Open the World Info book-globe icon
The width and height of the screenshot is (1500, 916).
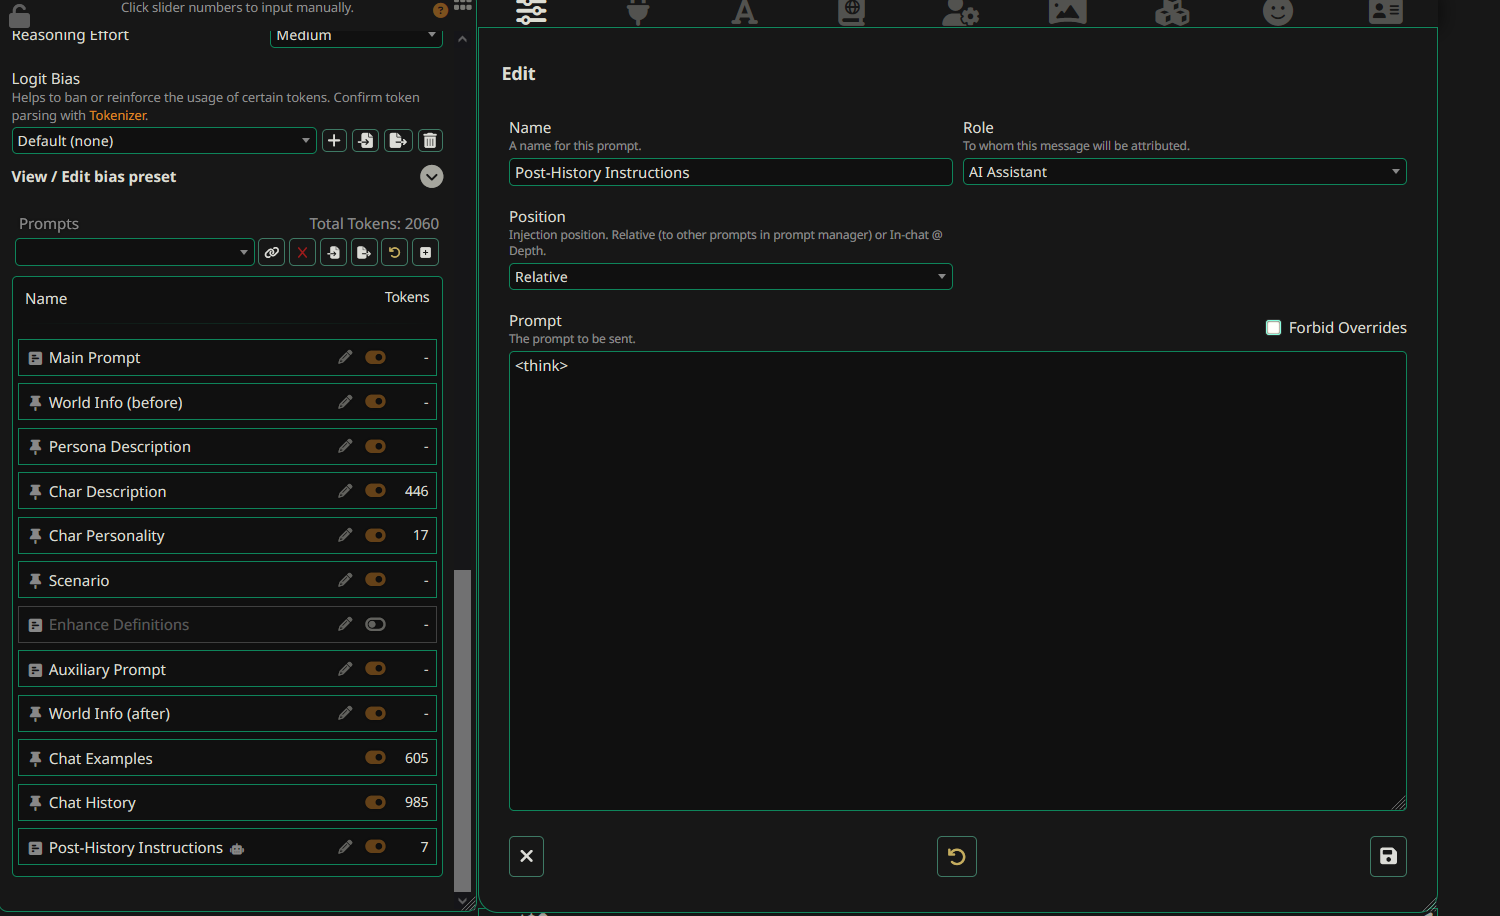point(851,12)
